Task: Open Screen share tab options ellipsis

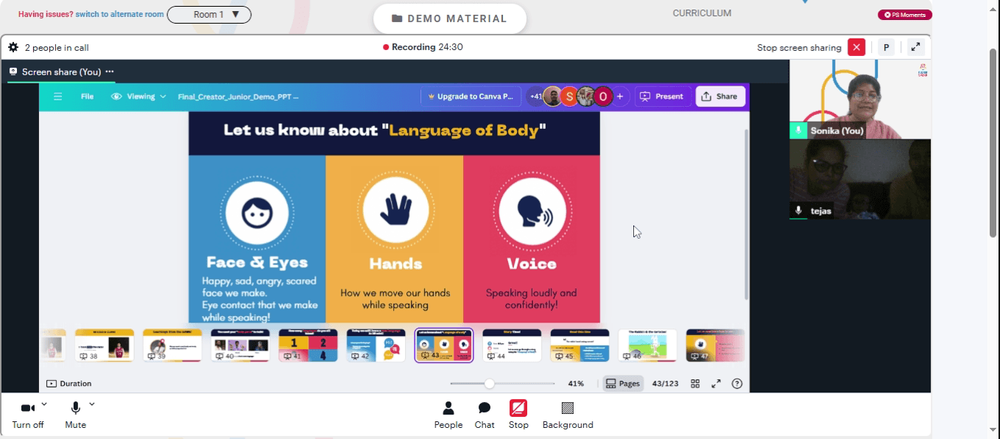Action: pyautogui.click(x=110, y=71)
